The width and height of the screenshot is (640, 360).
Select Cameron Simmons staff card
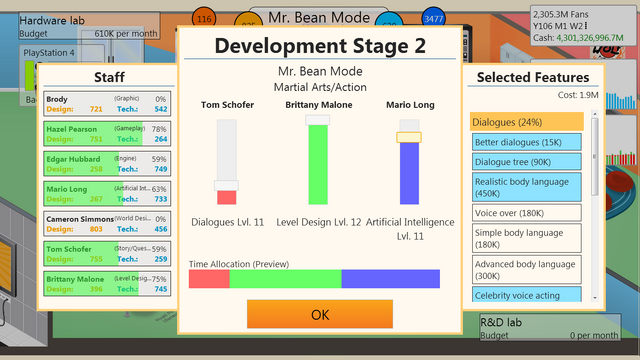tap(107, 224)
